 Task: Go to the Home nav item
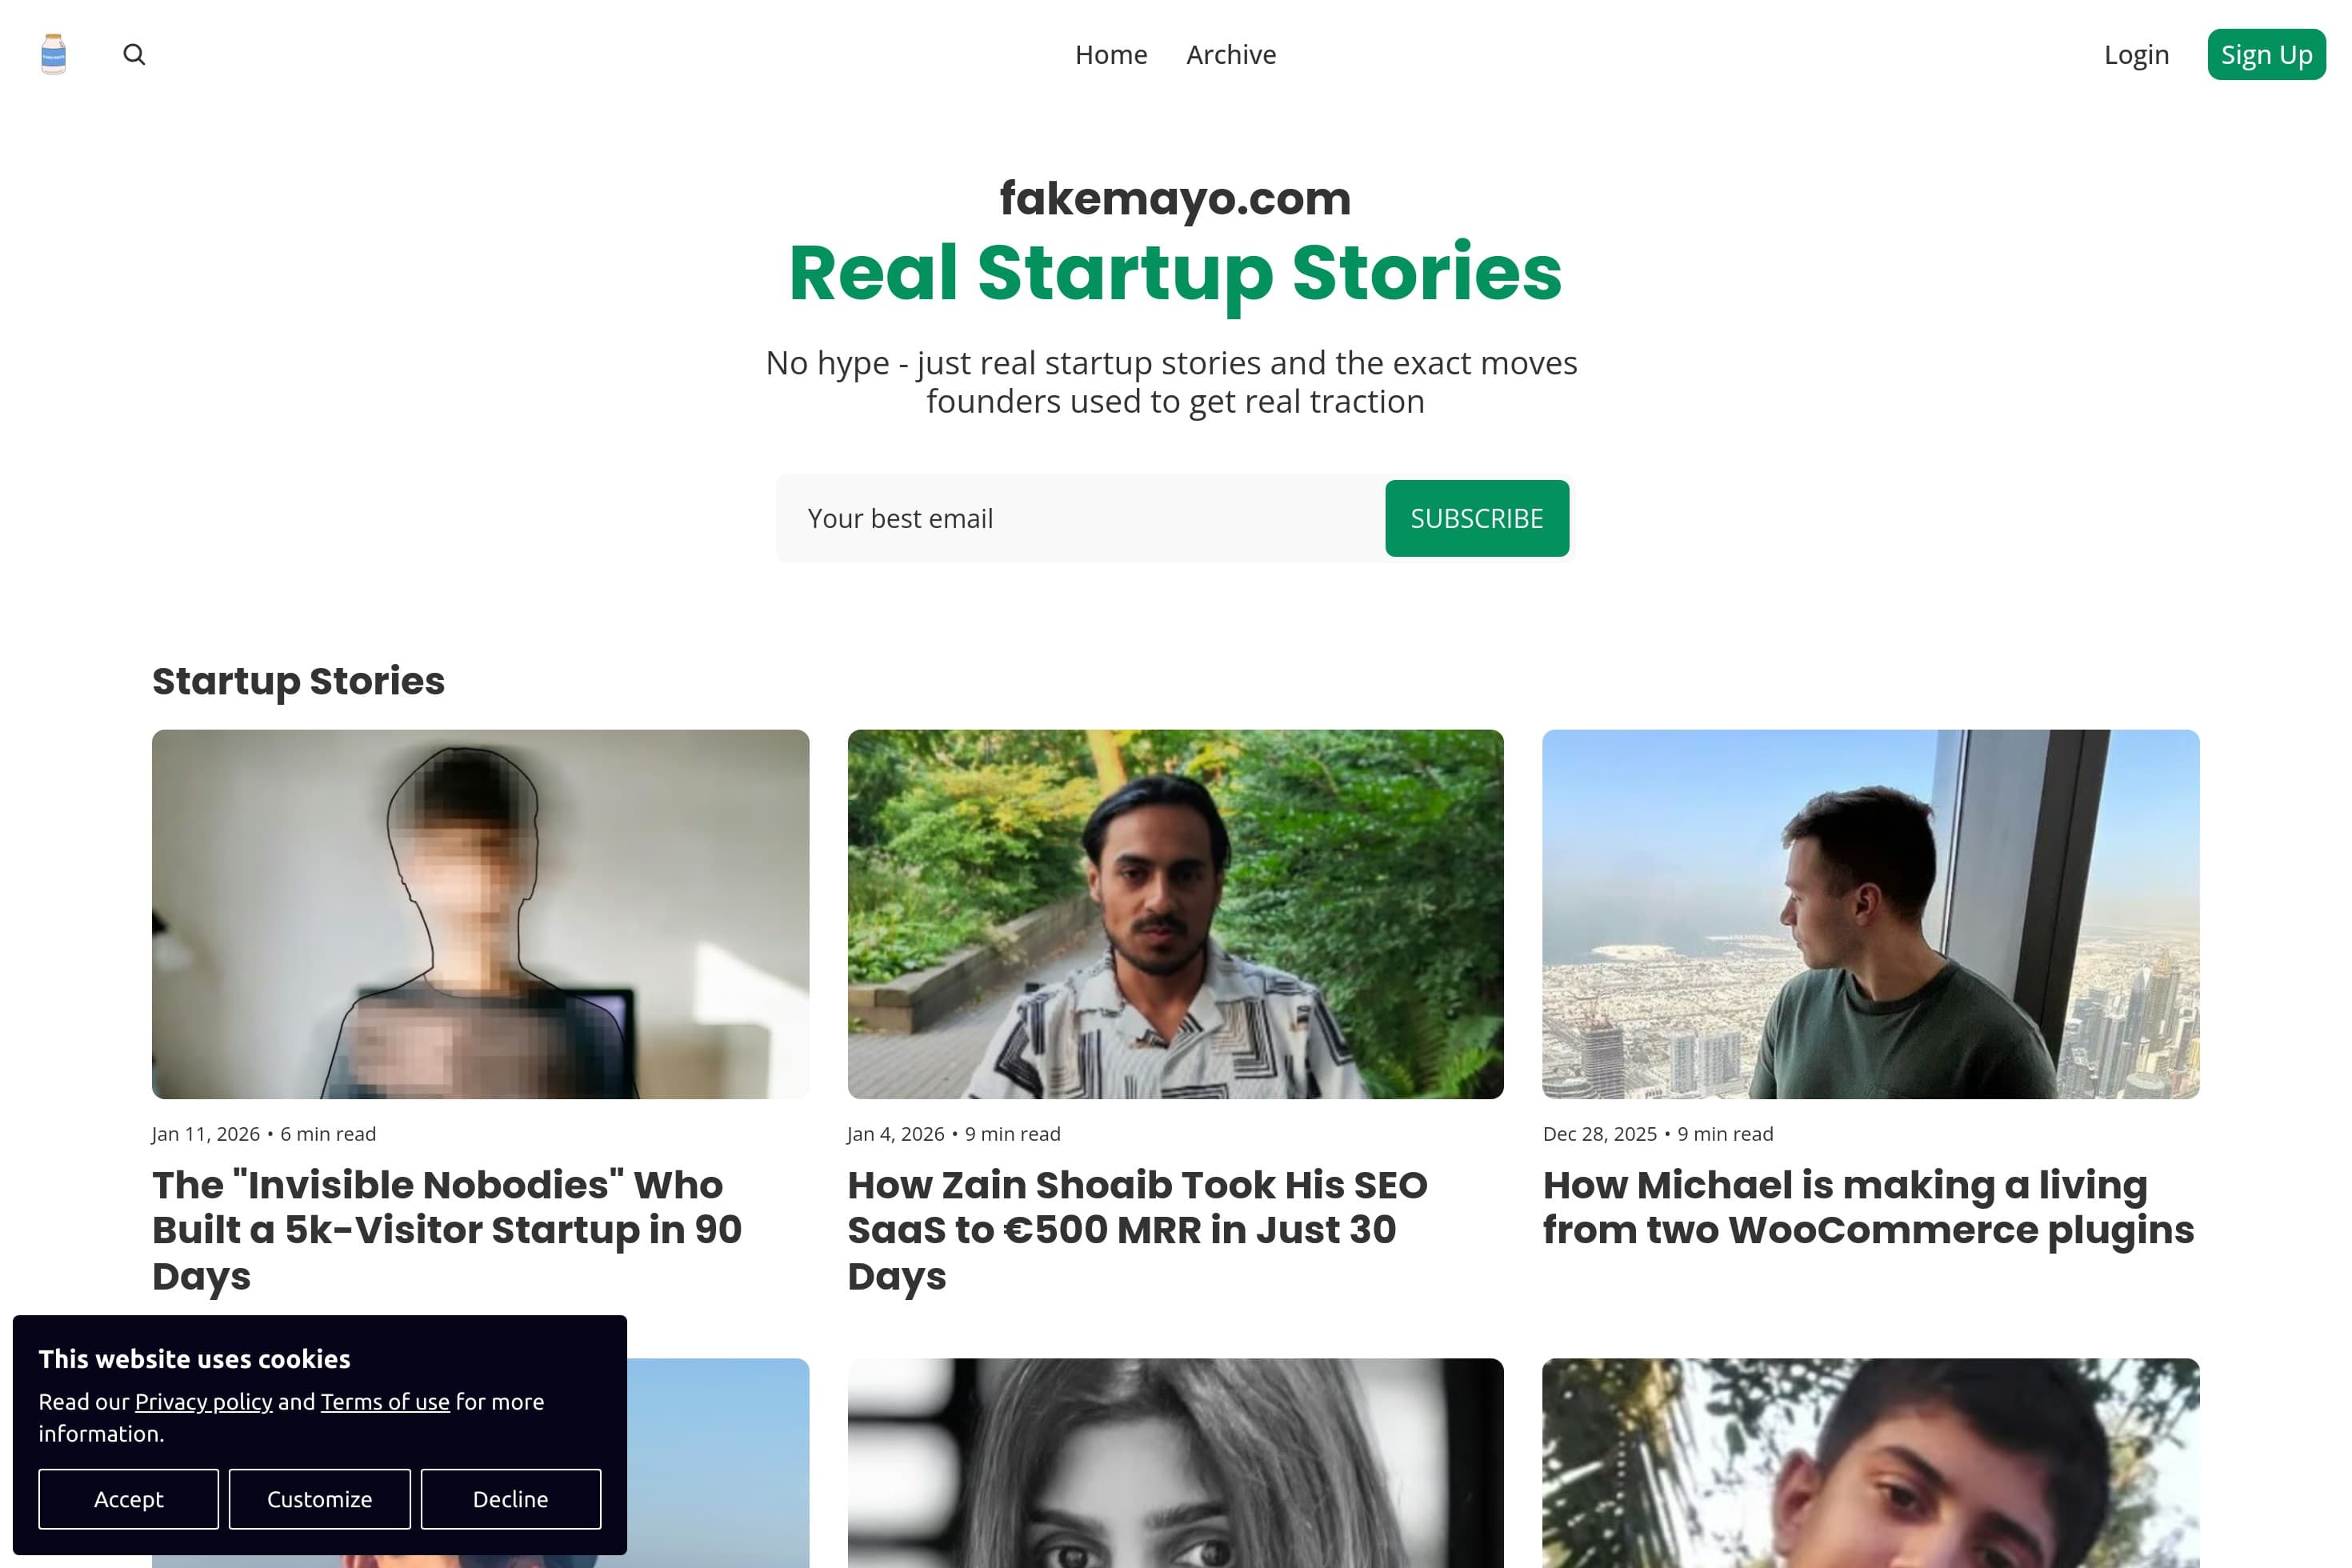(x=1111, y=54)
